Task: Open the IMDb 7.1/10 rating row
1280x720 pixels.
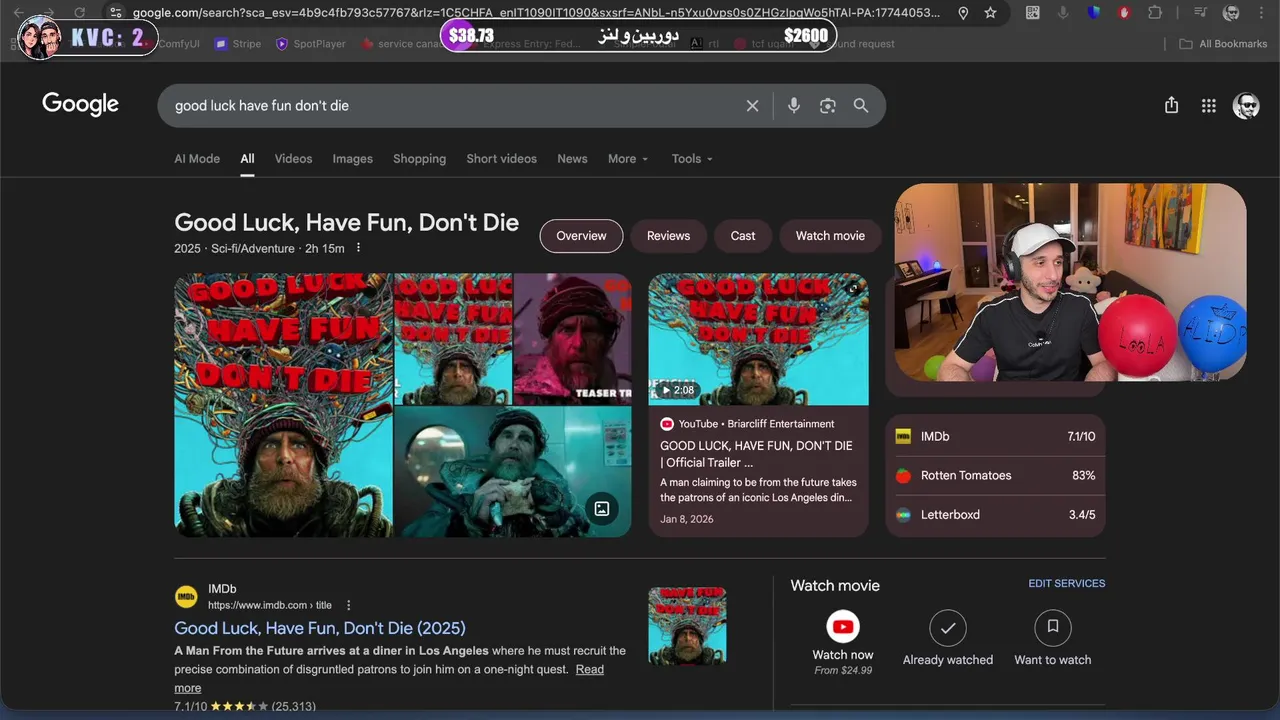Action: click(x=996, y=437)
